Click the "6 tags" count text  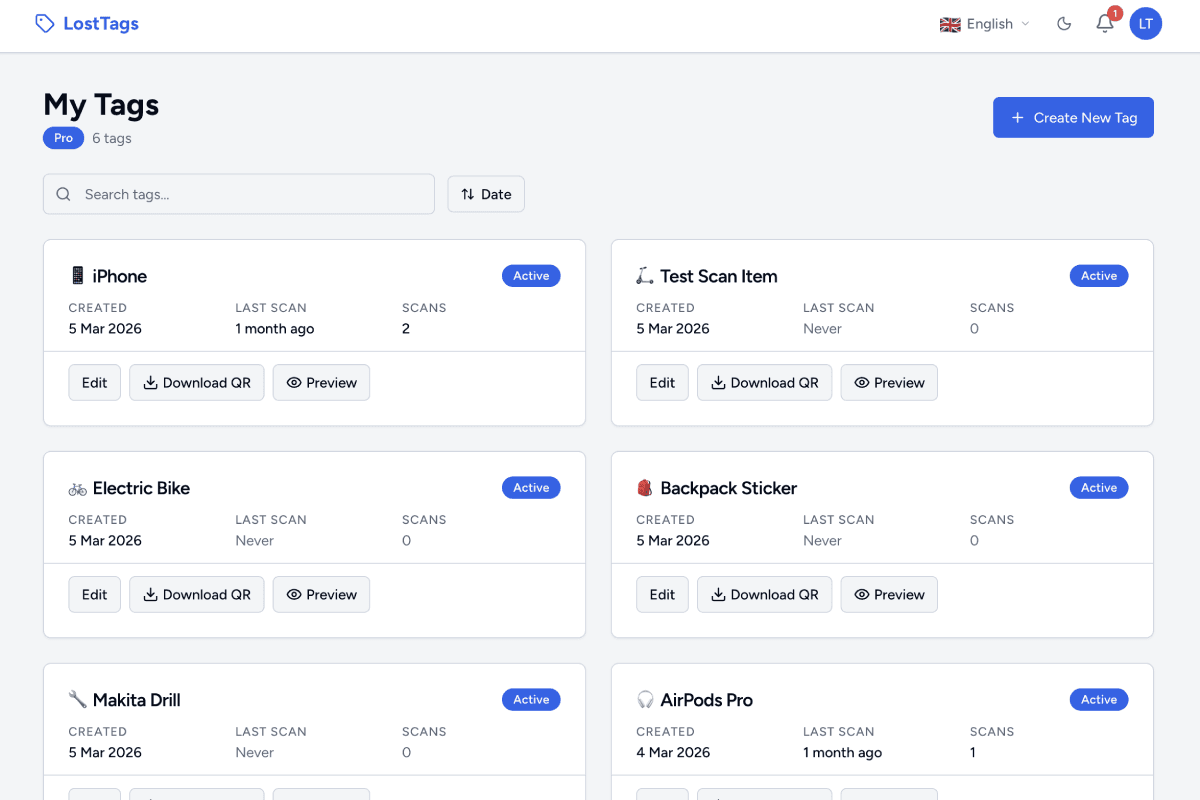(x=112, y=138)
